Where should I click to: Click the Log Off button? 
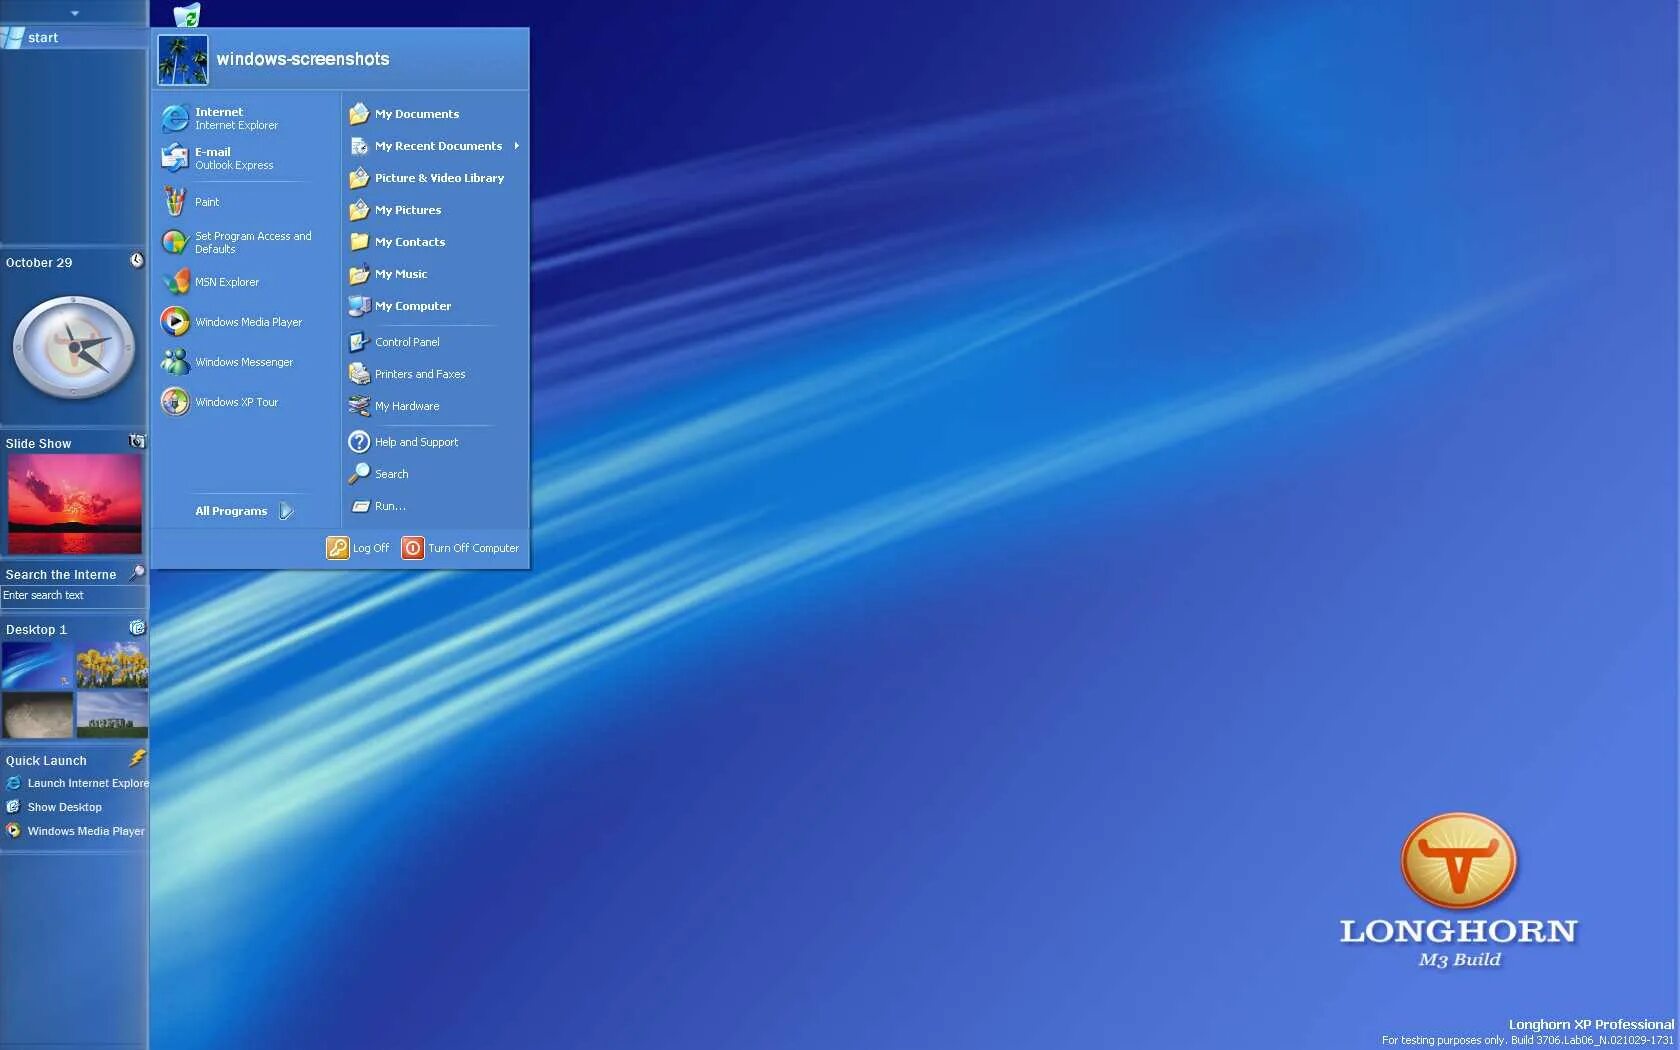tap(357, 548)
